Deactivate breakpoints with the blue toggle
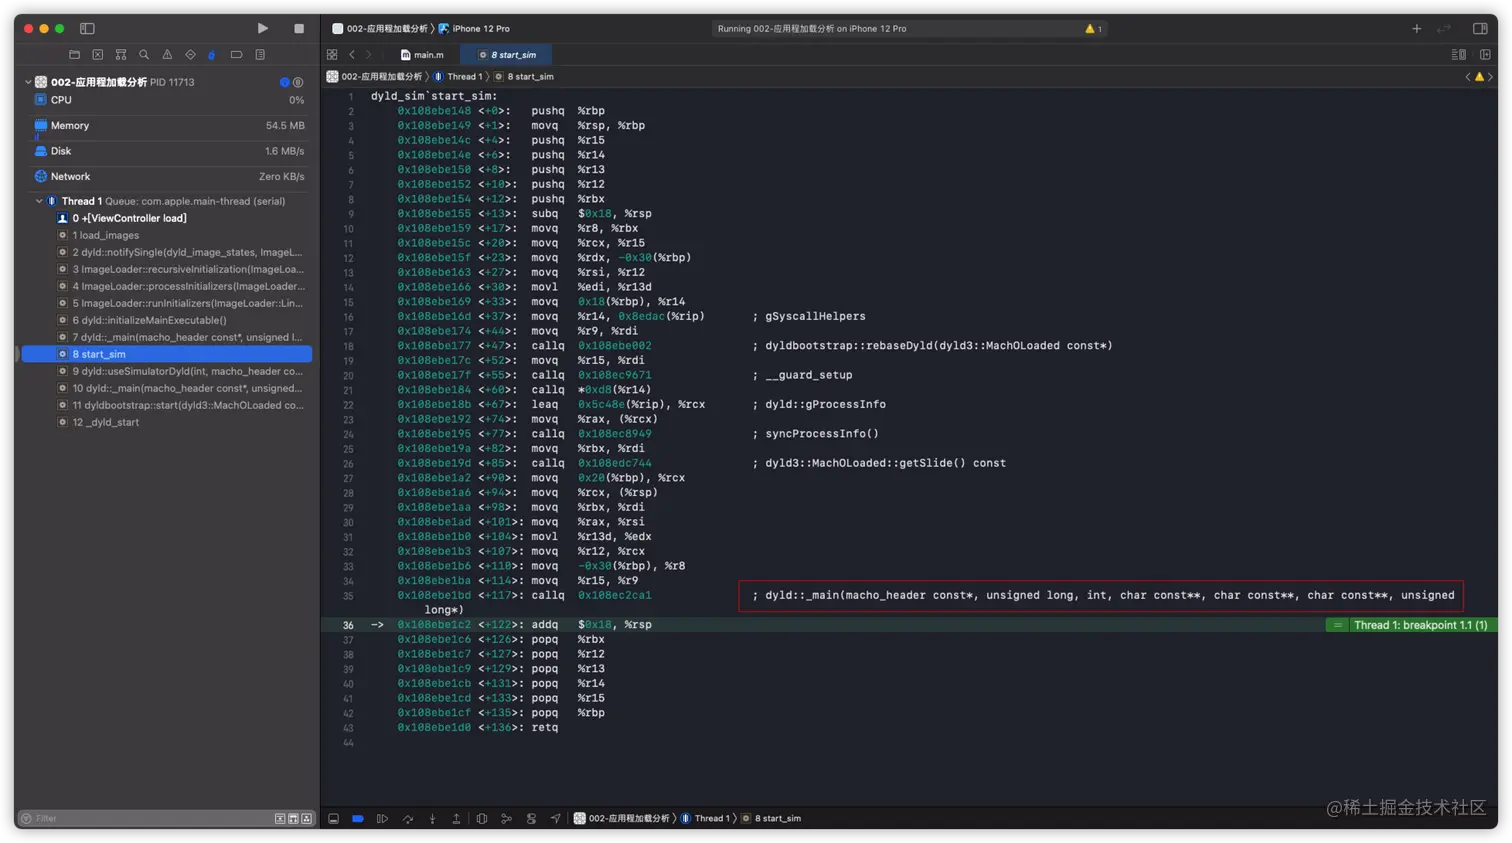 pyautogui.click(x=357, y=819)
